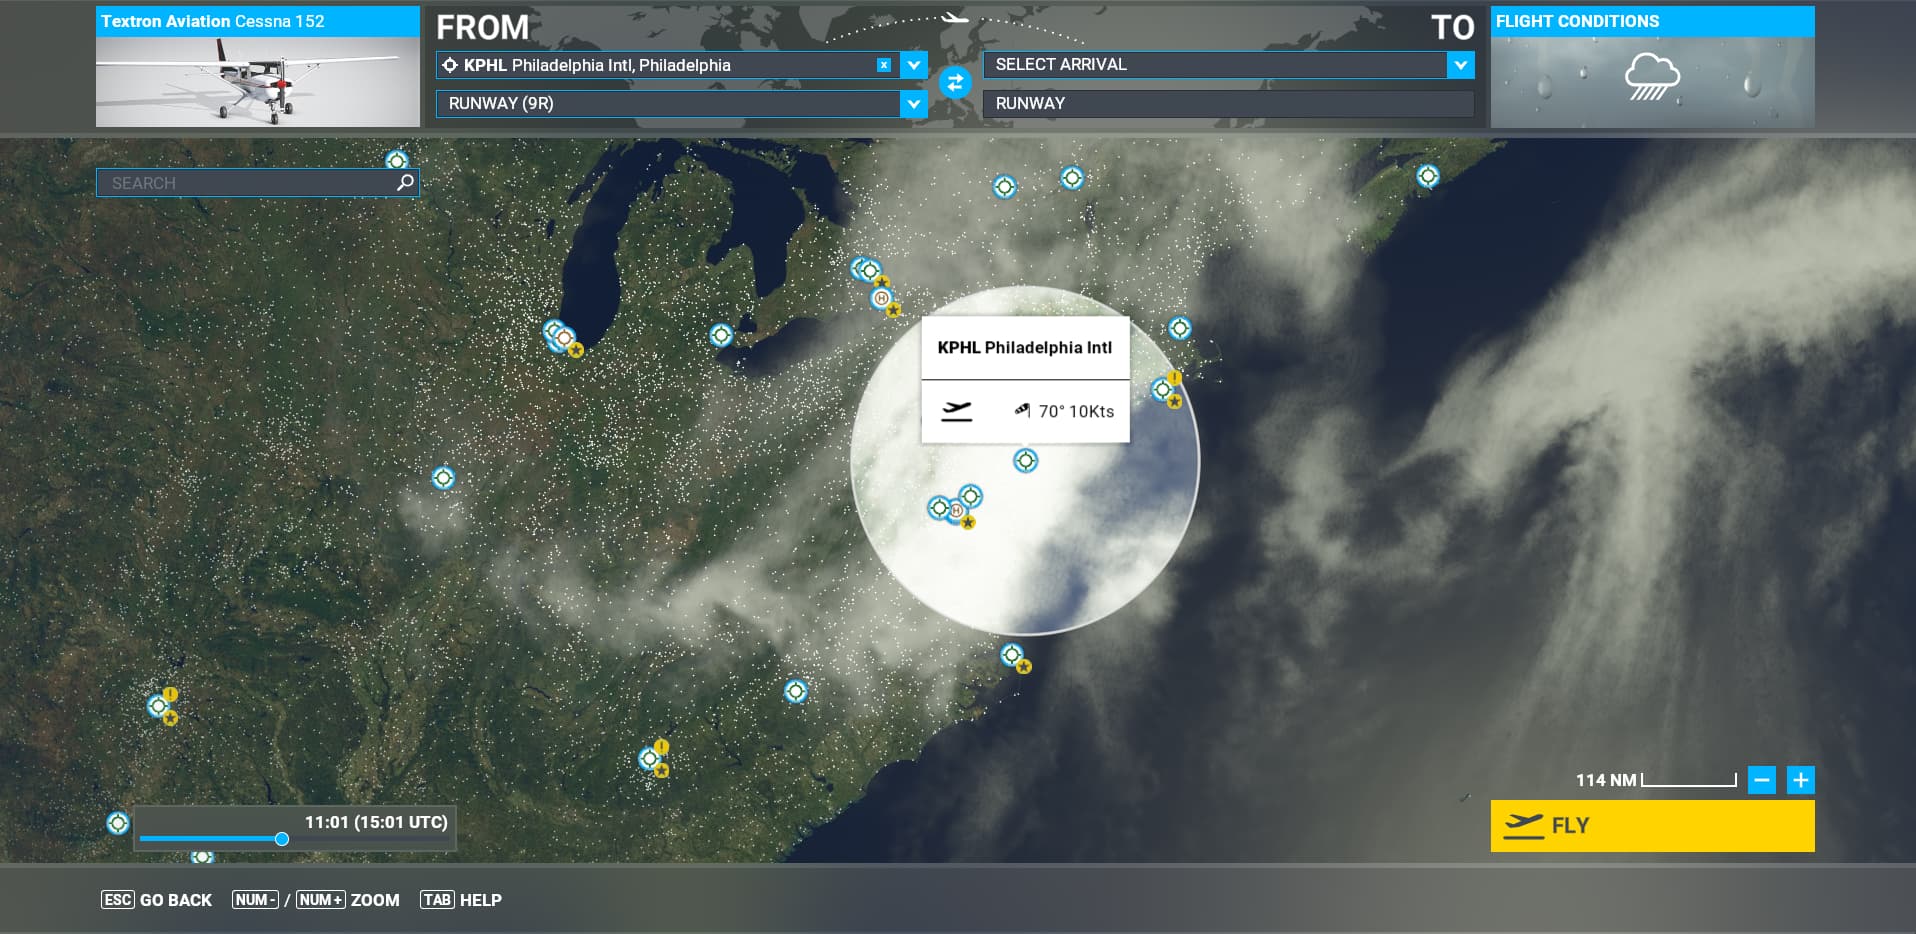Expand the RUNWAY (9R) dropdown
The height and width of the screenshot is (934, 1916).
click(914, 103)
